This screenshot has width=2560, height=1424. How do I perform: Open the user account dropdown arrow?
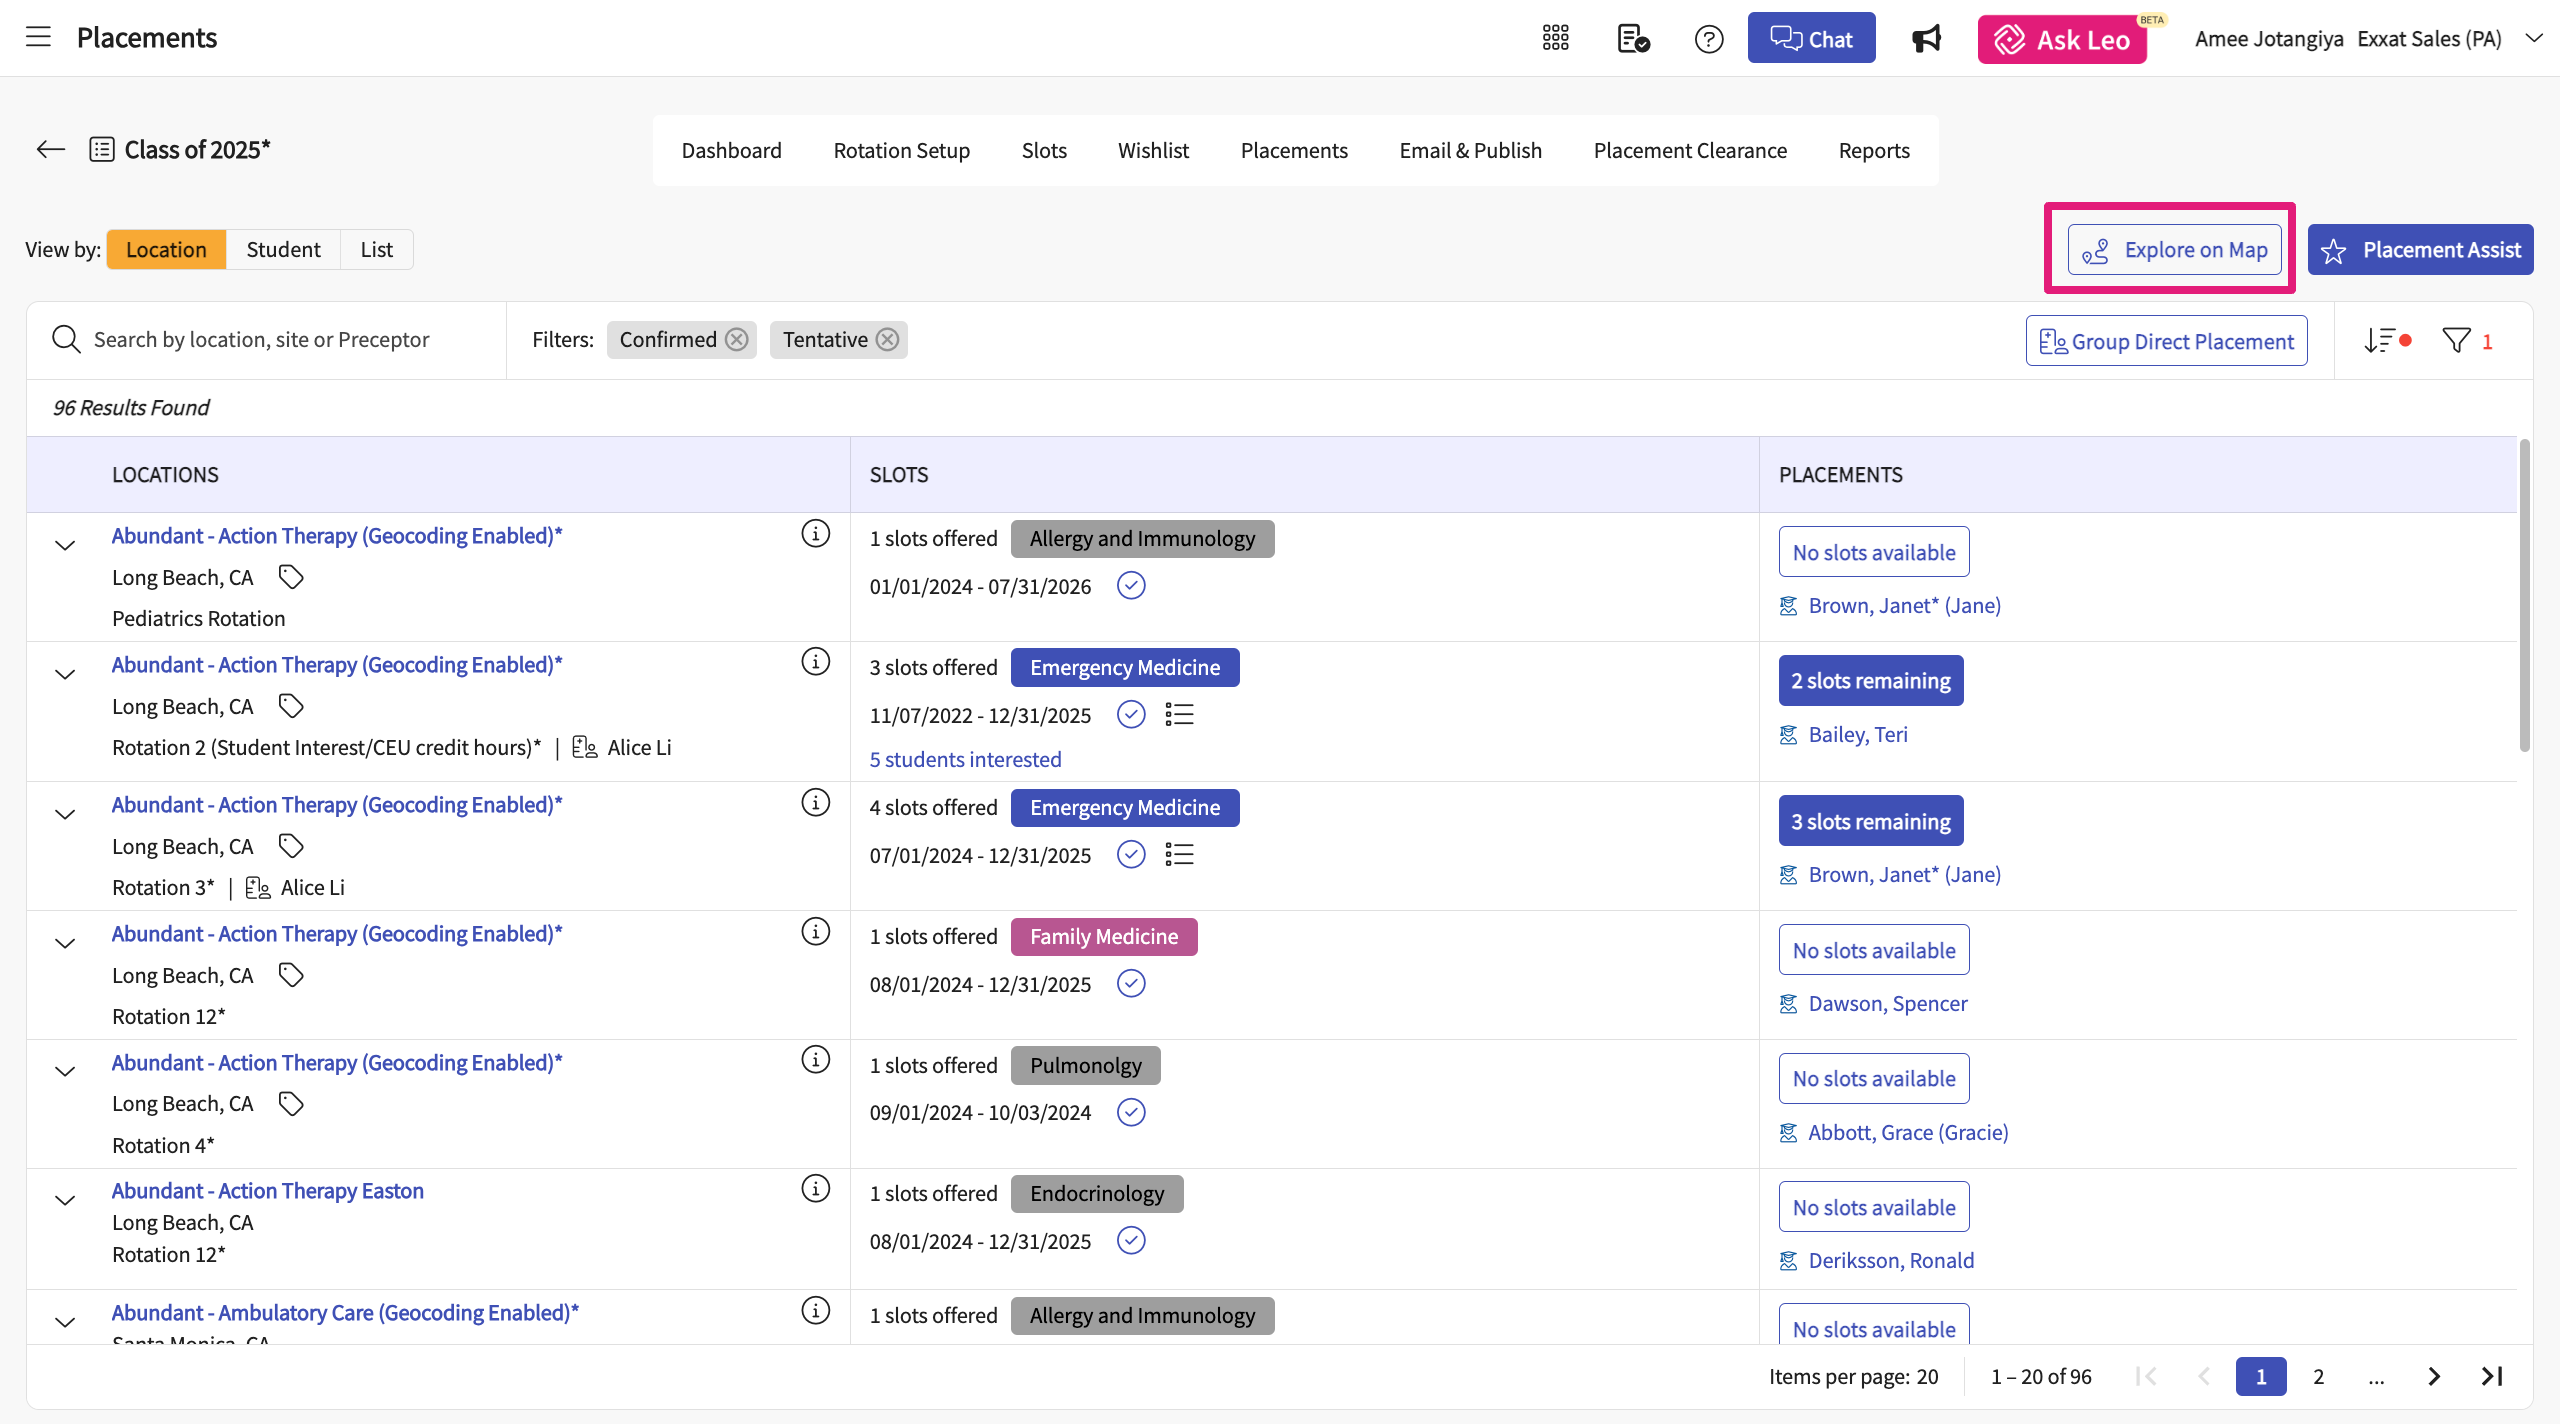coord(2533,38)
